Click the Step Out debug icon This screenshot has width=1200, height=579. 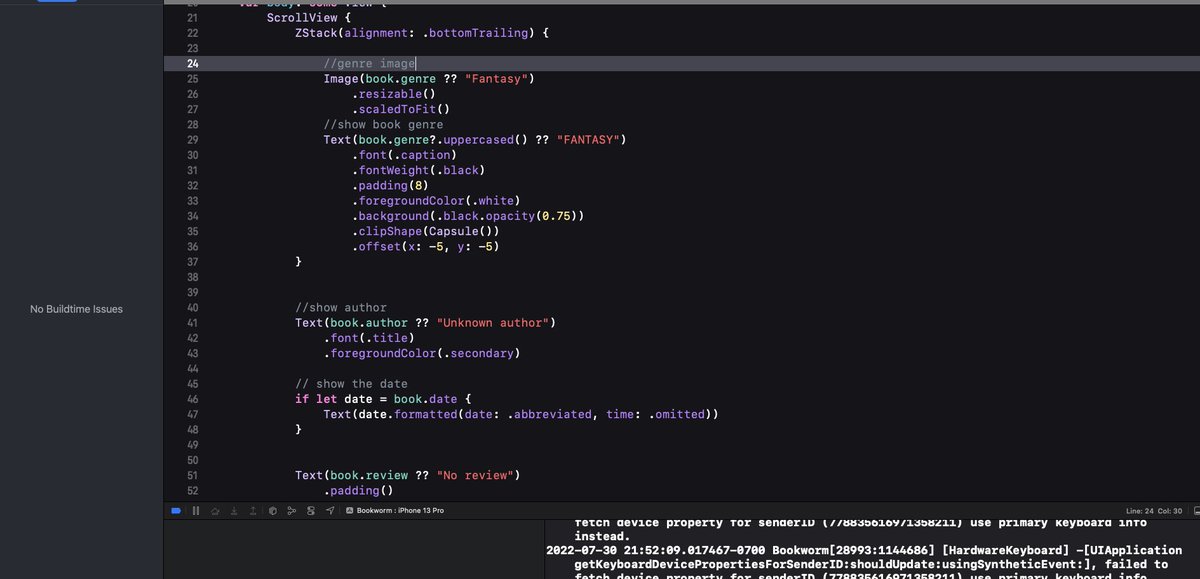pos(252,511)
